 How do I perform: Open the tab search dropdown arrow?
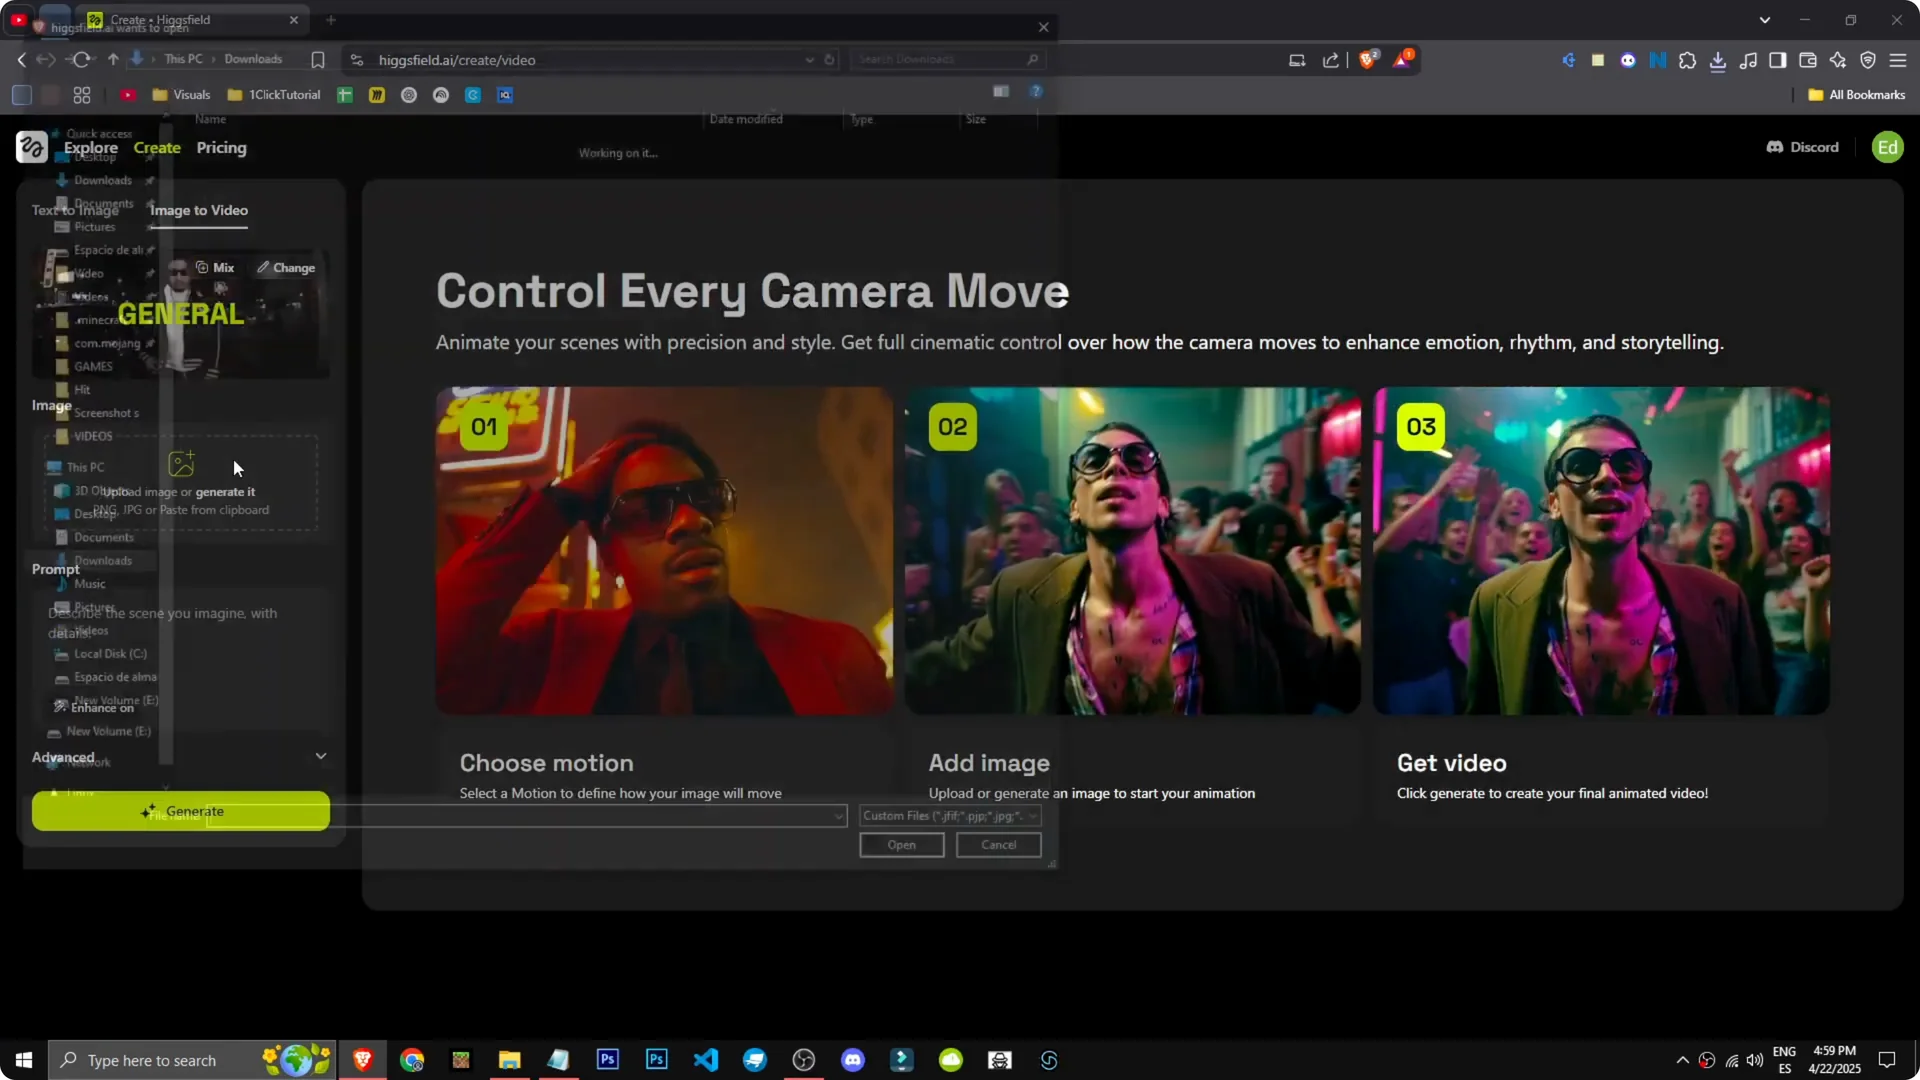pos(1766,19)
